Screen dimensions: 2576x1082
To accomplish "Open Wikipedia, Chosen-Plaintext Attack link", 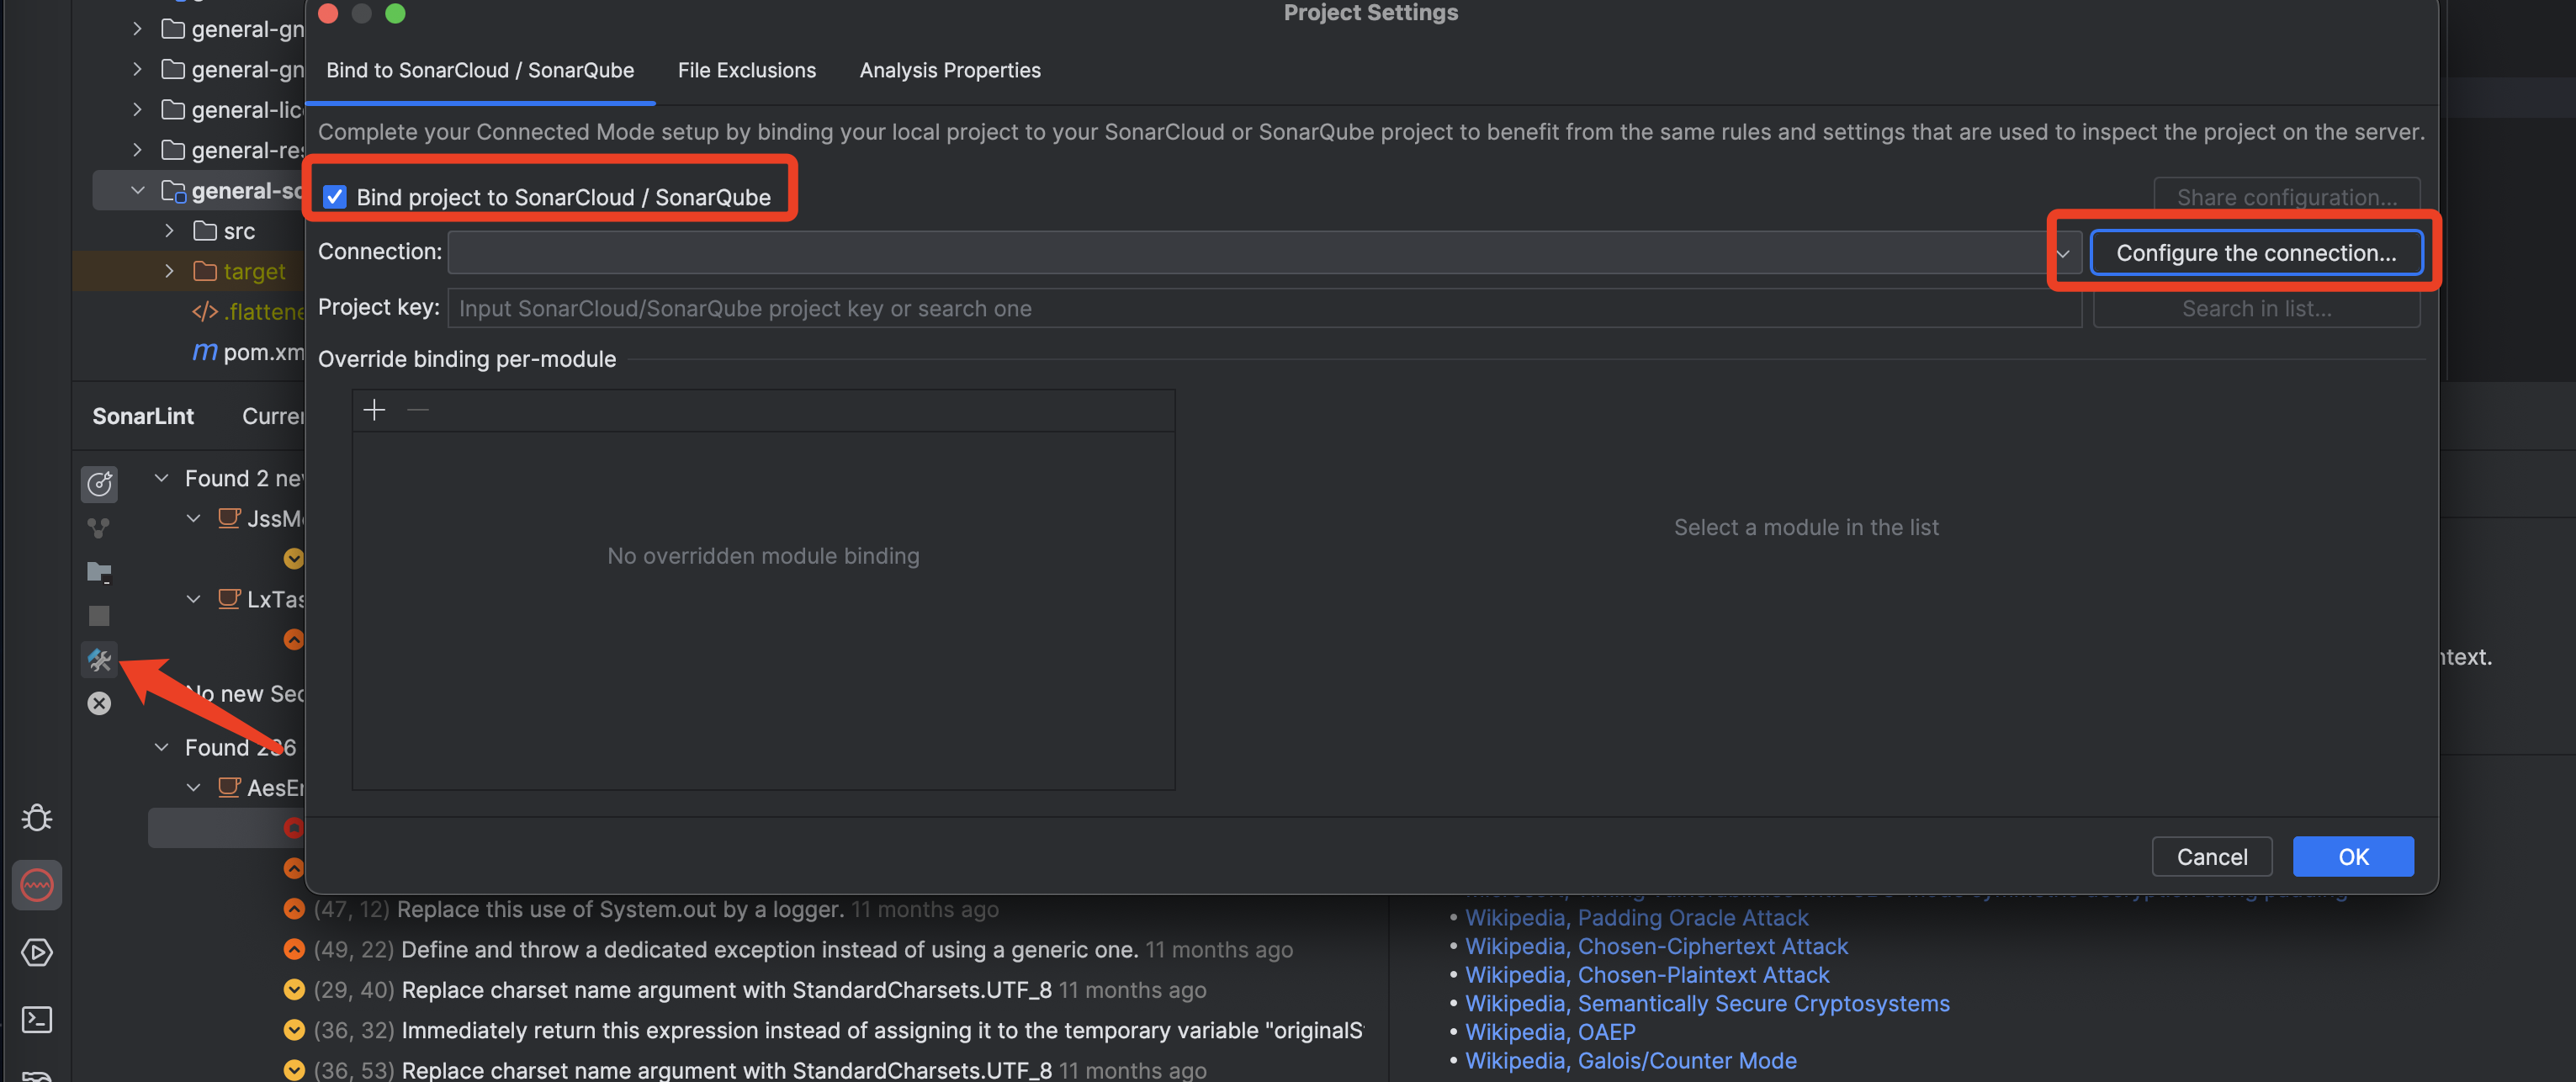I will (1647, 974).
